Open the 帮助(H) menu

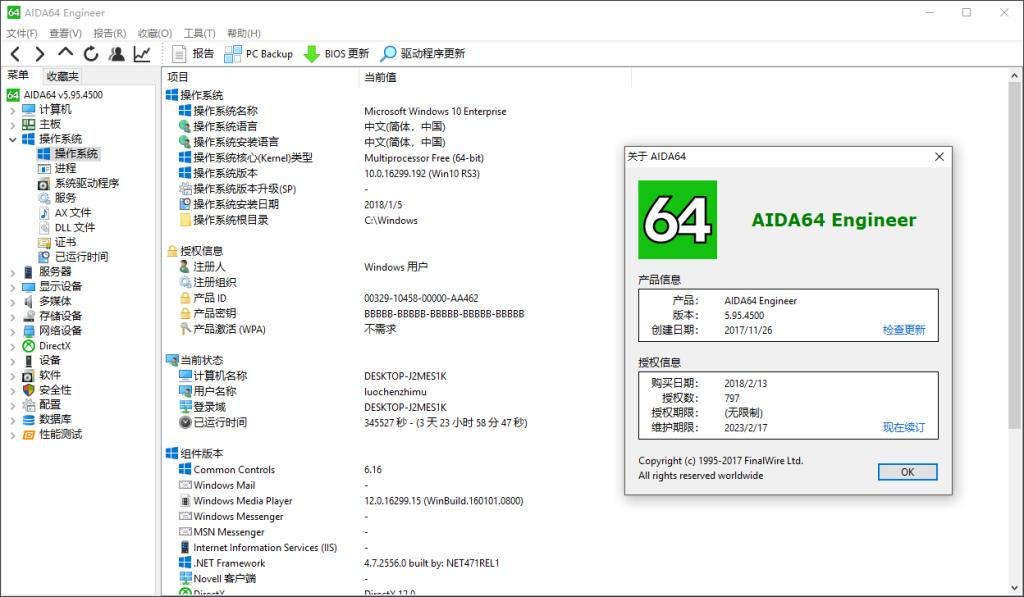[244, 33]
